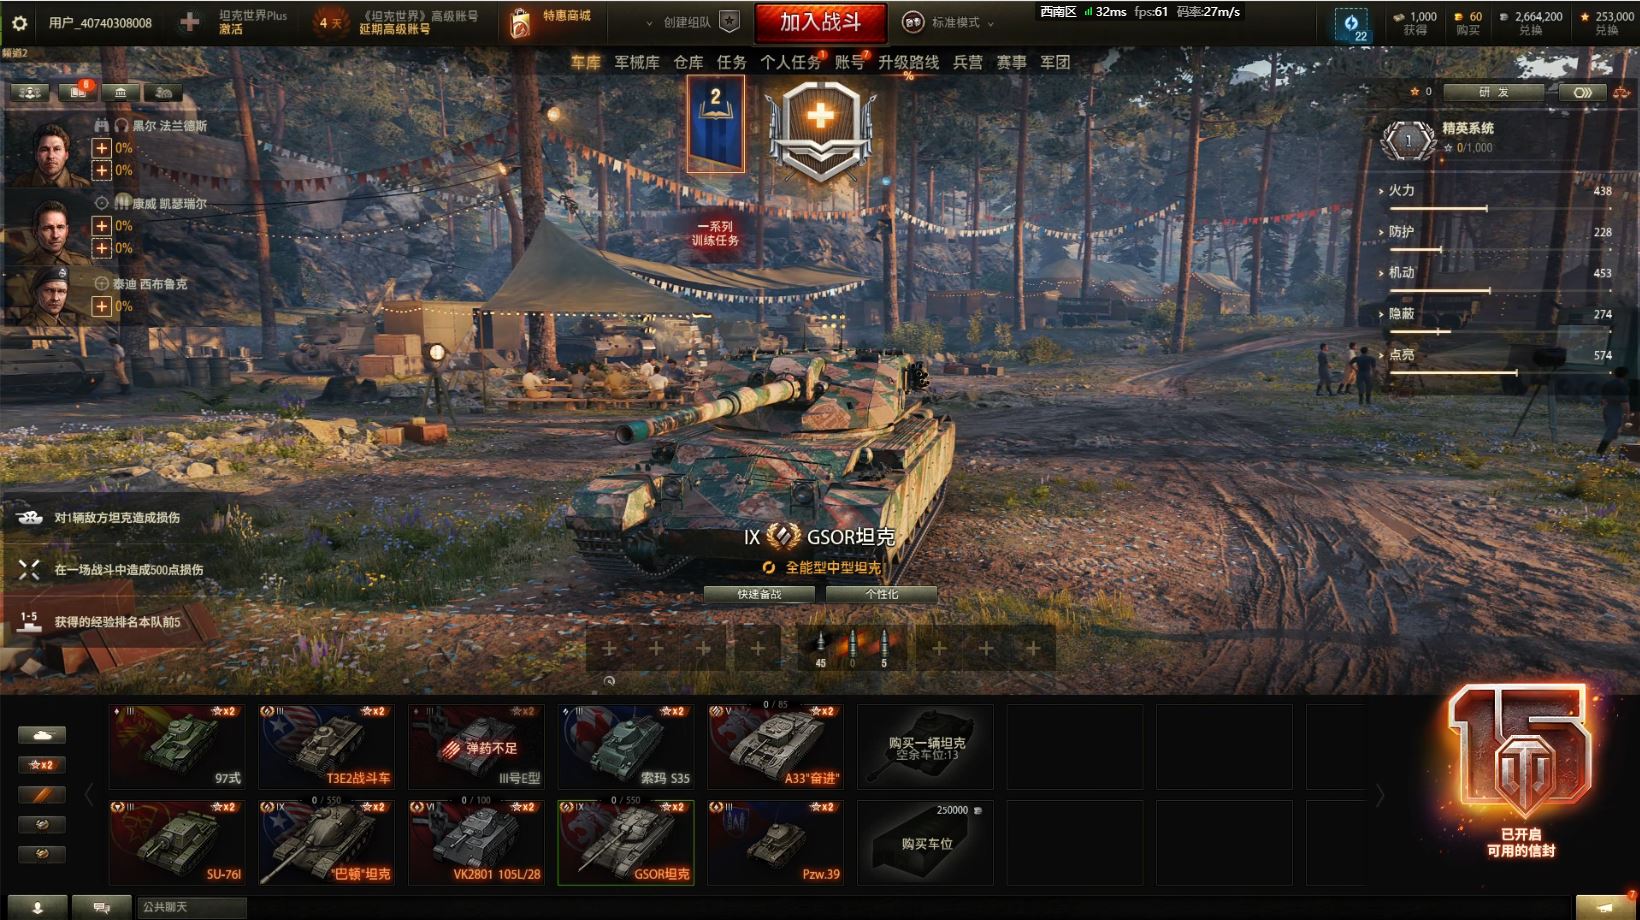Open the chat channels speech bubble icon
The image size is (1640, 920).
tap(102, 907)
